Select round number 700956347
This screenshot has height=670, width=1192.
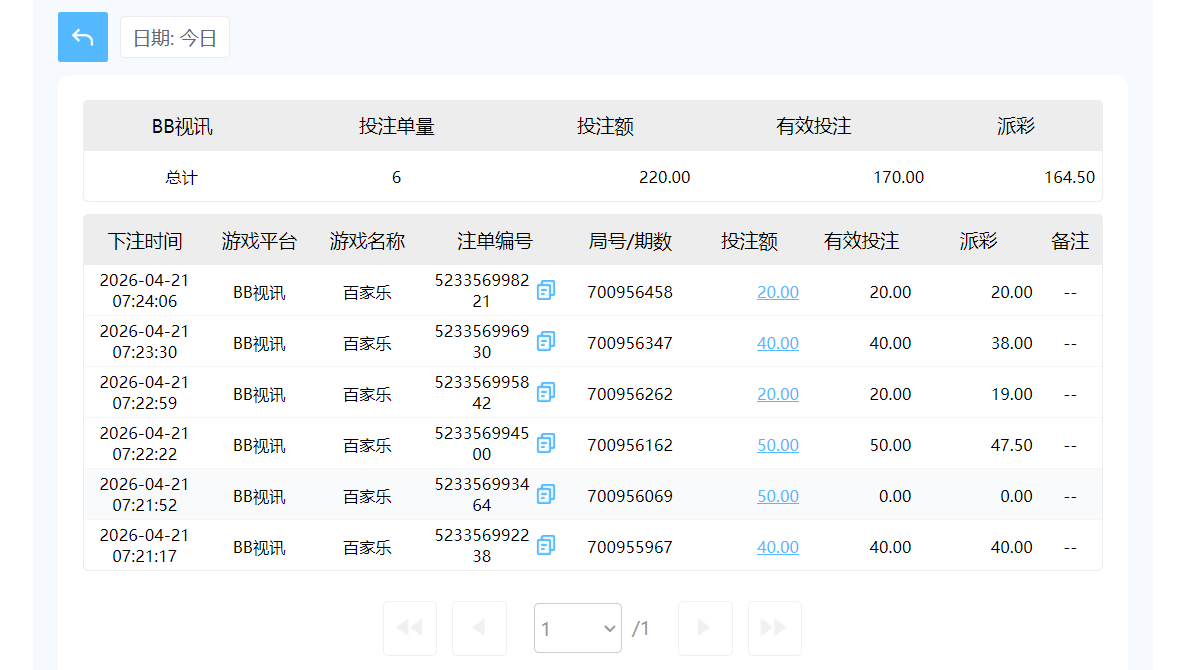click(x=630, y=343)
